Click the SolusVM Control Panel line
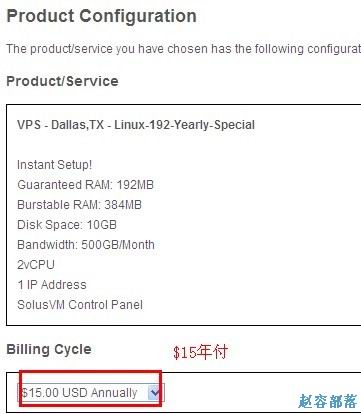Viewport: 361px width, 414px height. [80, 305]
